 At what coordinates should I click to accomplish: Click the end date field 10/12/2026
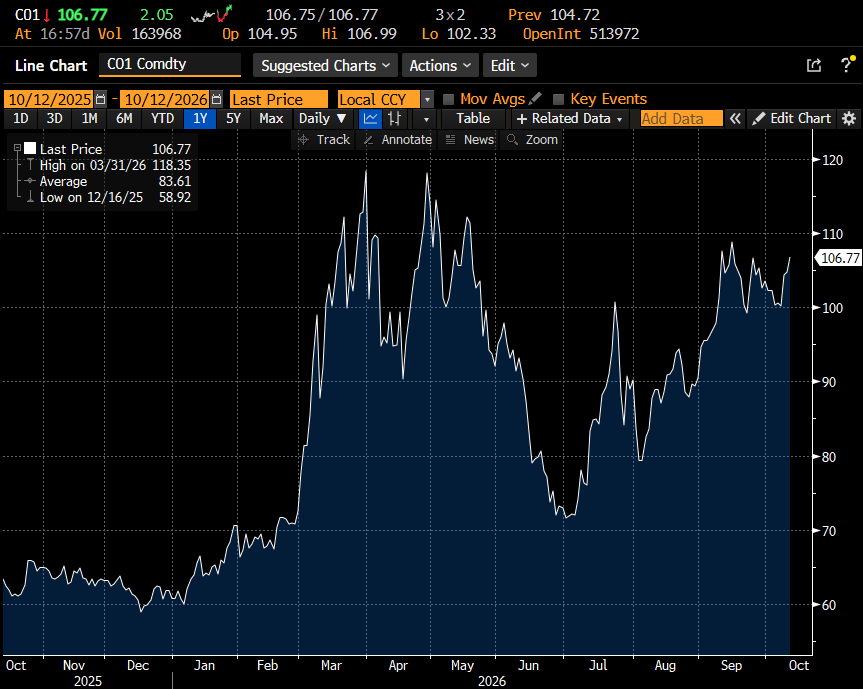pyautogui.click(x=166, y=99)
